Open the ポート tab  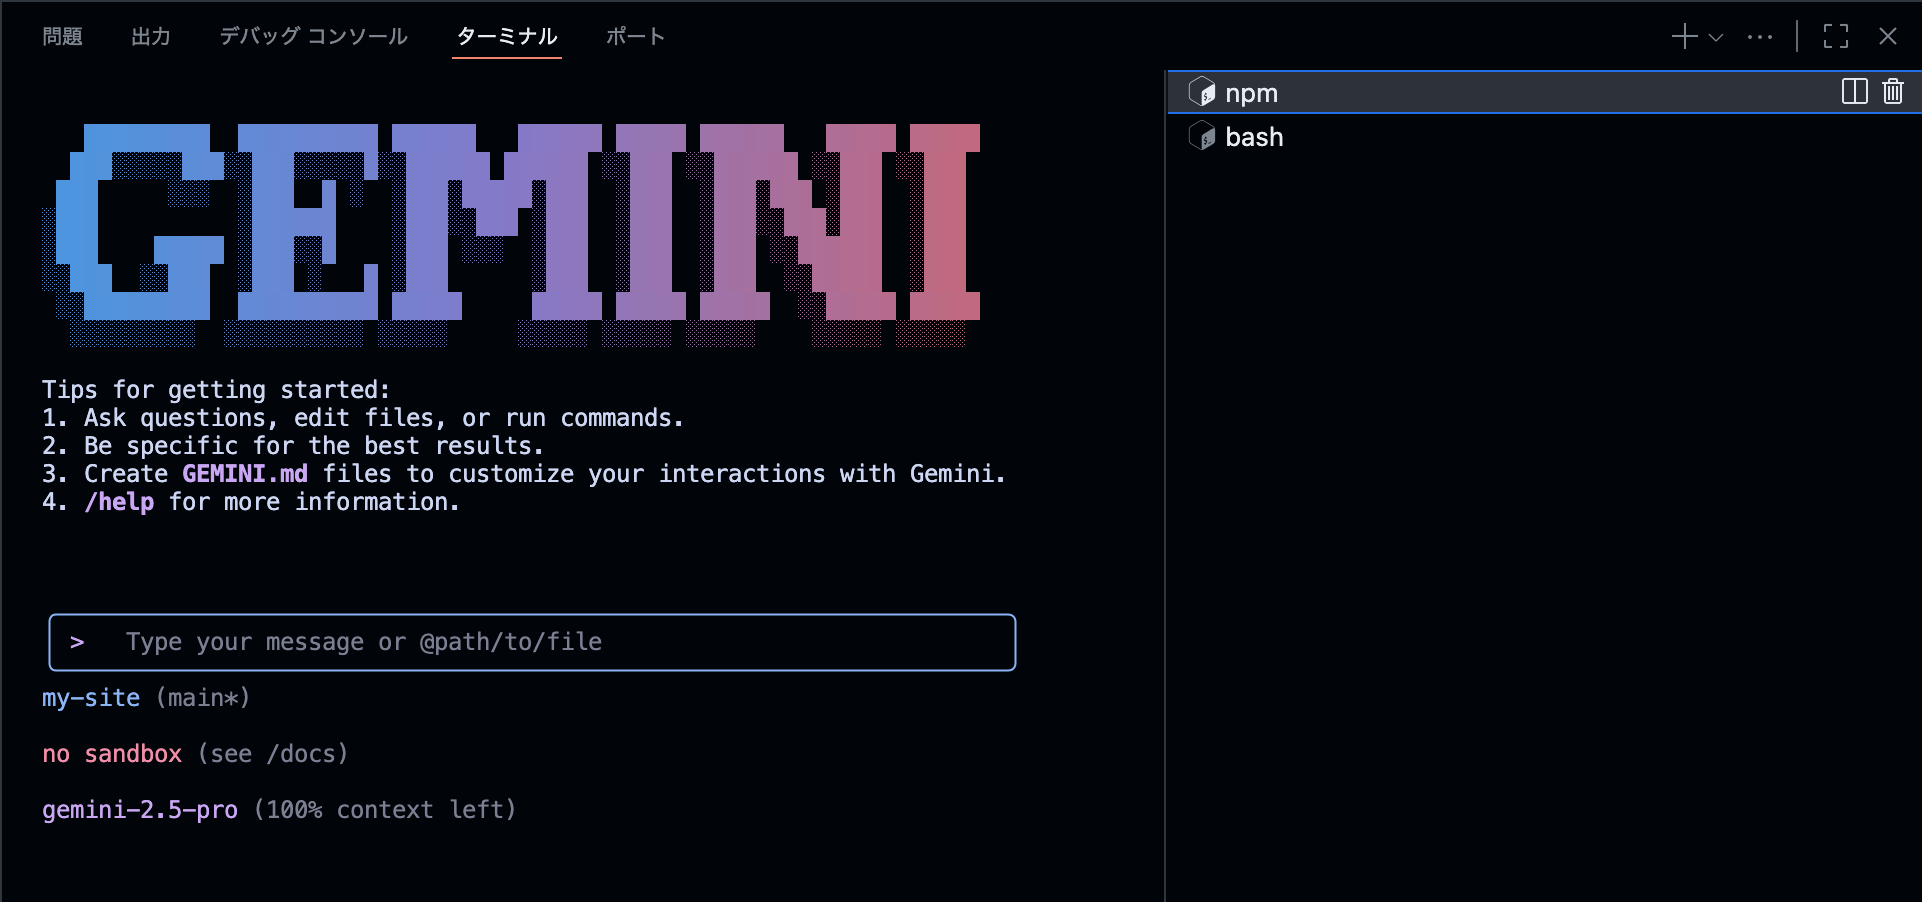[635, 36]
